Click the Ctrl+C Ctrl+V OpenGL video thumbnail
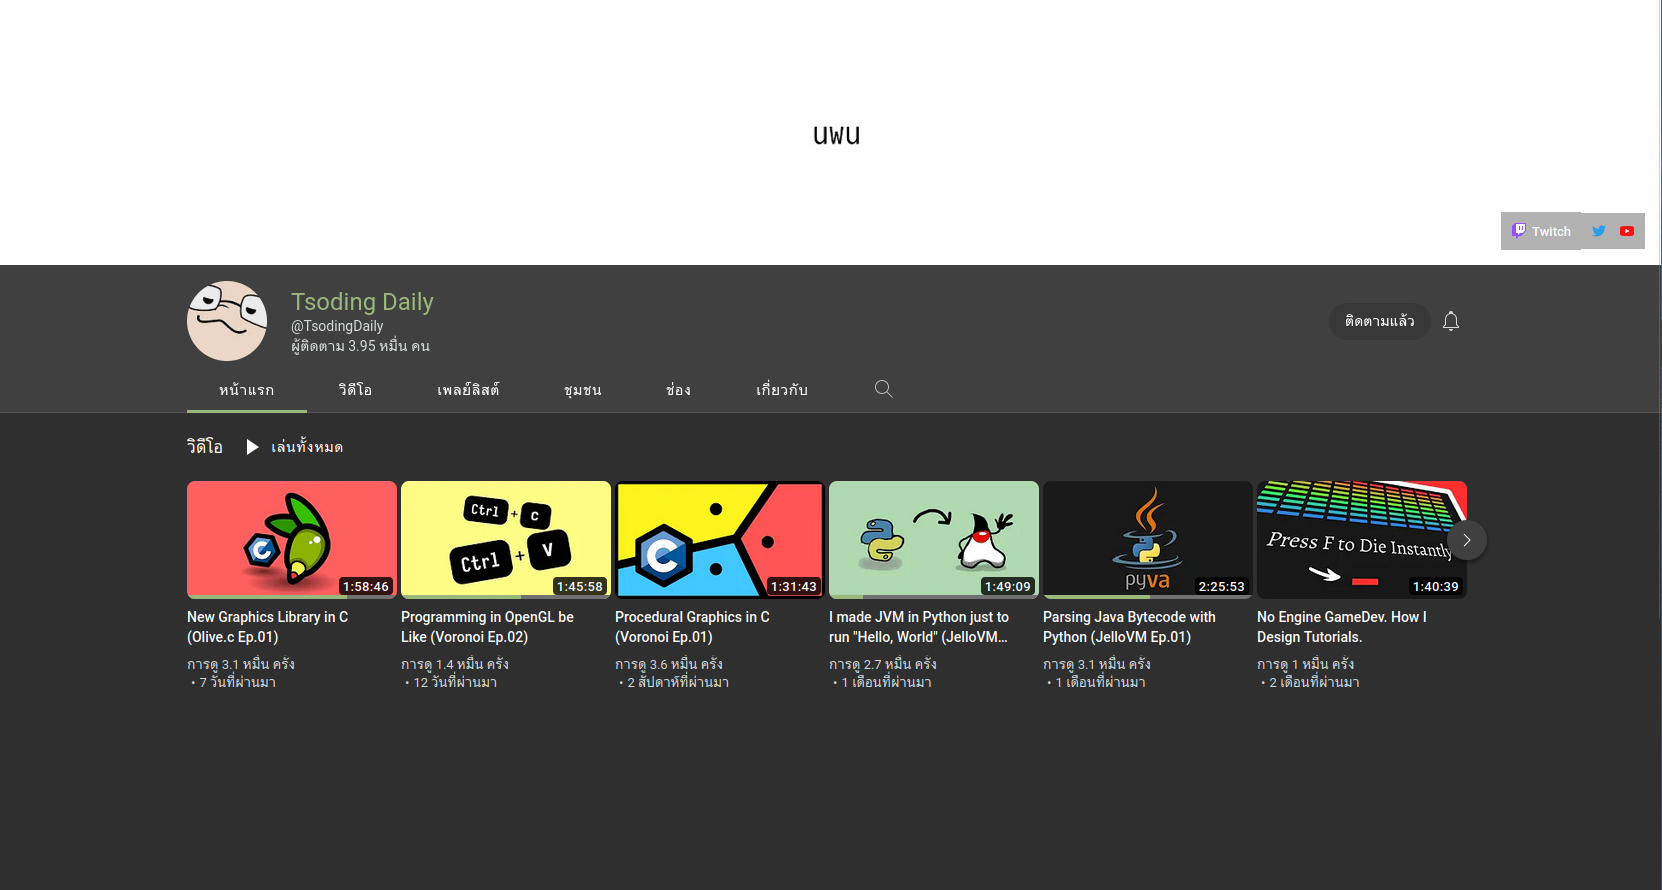 click(505, 539)
